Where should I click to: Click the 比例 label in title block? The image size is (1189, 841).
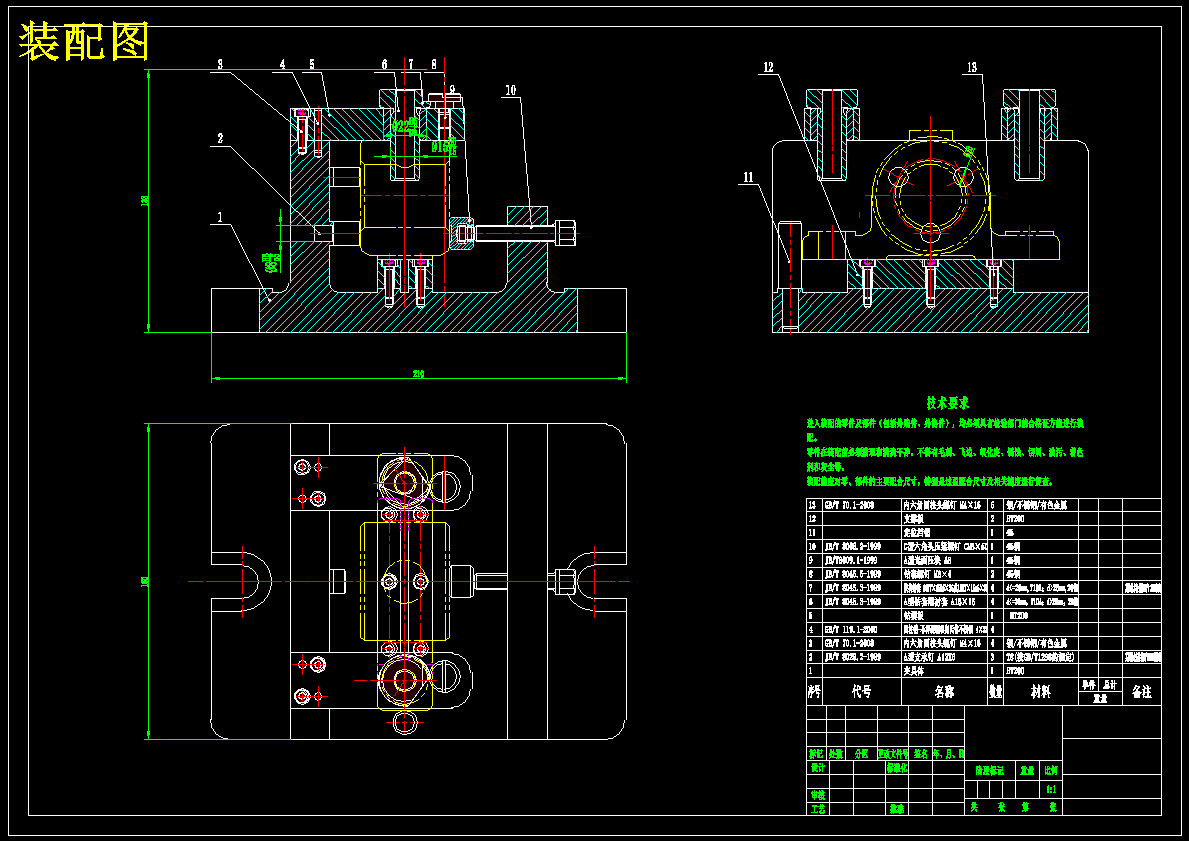1051,770
